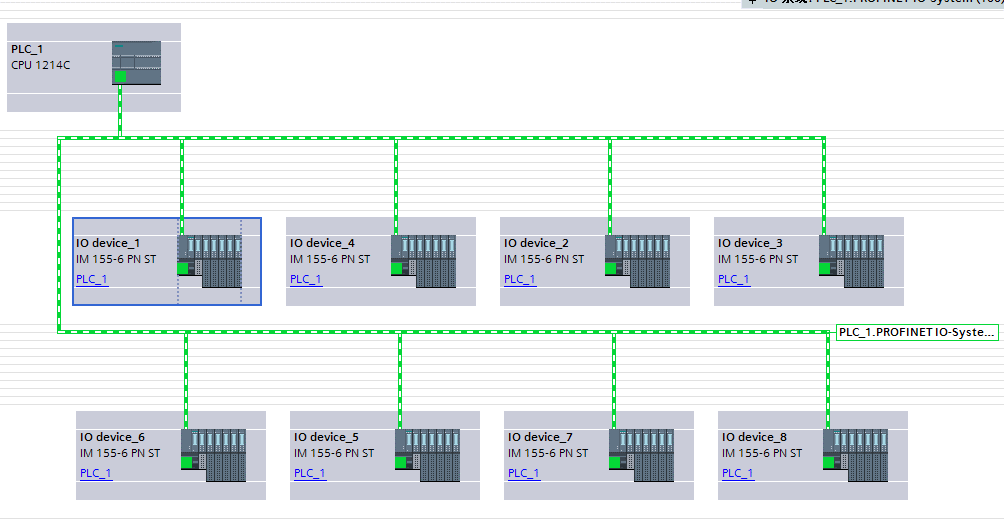The image size is (1004, 526).
Task: Click the IO device_8 name label
Action: [x=754, y=437]
